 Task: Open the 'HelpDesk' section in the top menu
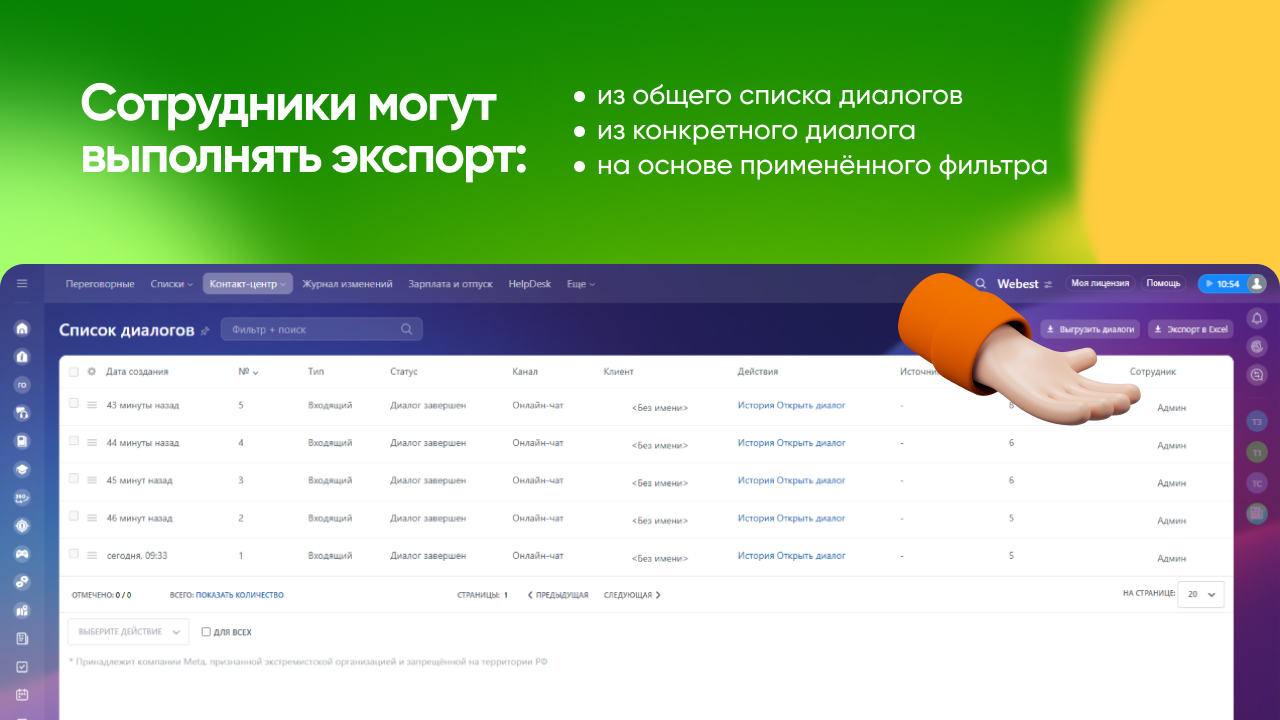(529, 283)
